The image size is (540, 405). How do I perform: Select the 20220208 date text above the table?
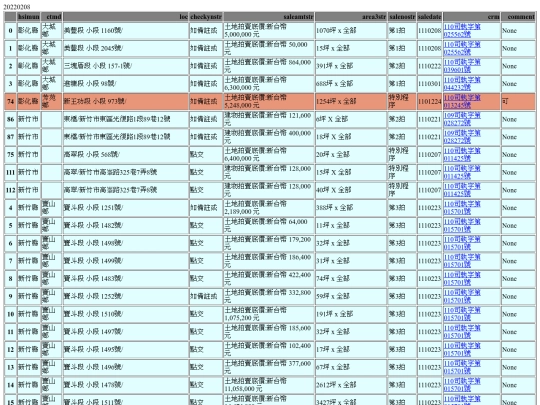pyautogui.click(x=17, y=7)
